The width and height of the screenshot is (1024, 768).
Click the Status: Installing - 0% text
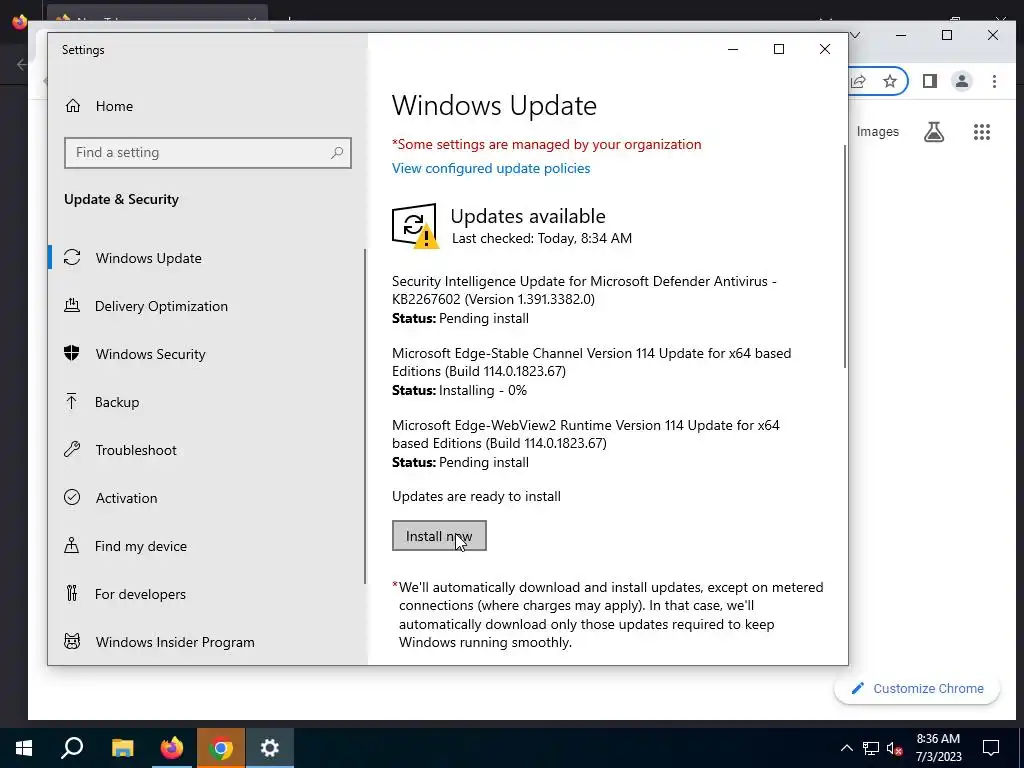(459, 391)
